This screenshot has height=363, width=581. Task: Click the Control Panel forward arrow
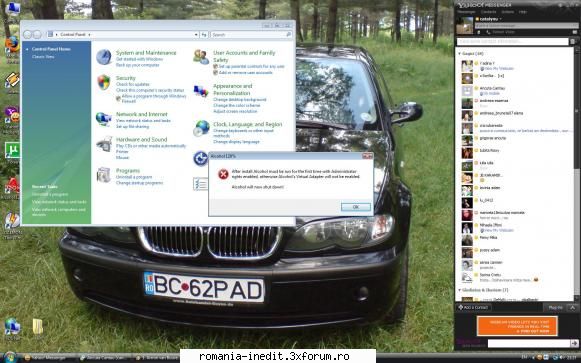pos(37,34)
